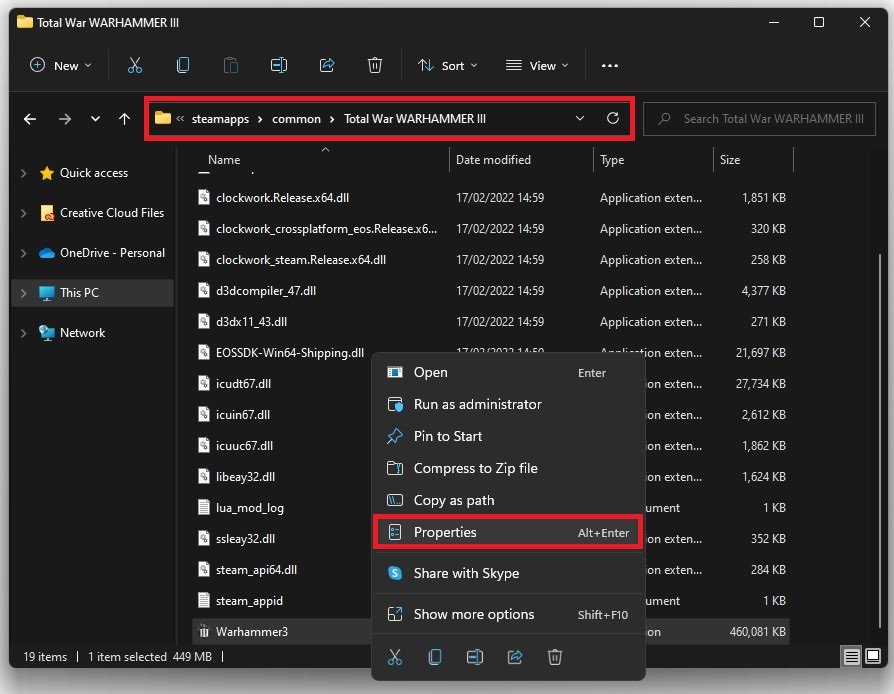Choose Pin to Start
The height and width of the screenshot is (694, 894).
508,436
